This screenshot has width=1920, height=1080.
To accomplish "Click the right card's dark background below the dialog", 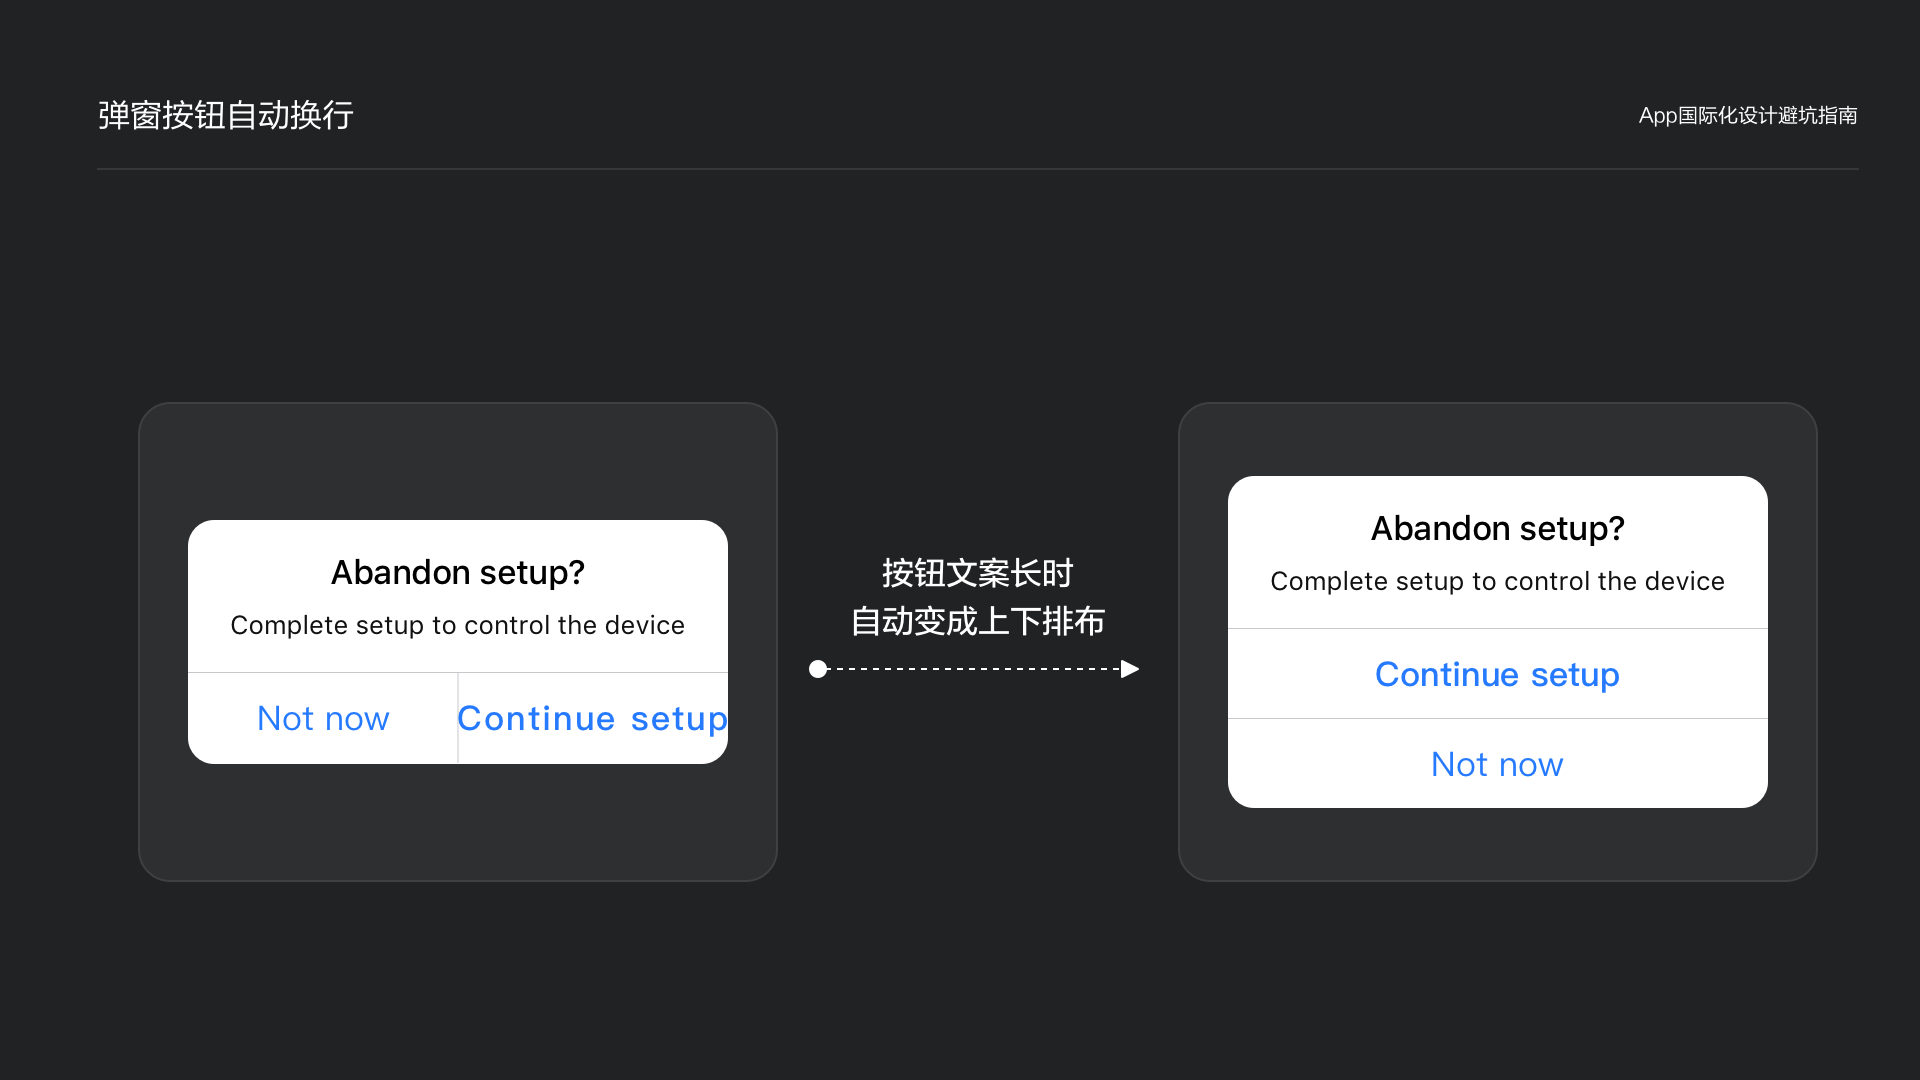I will [x=1497, y=845].
